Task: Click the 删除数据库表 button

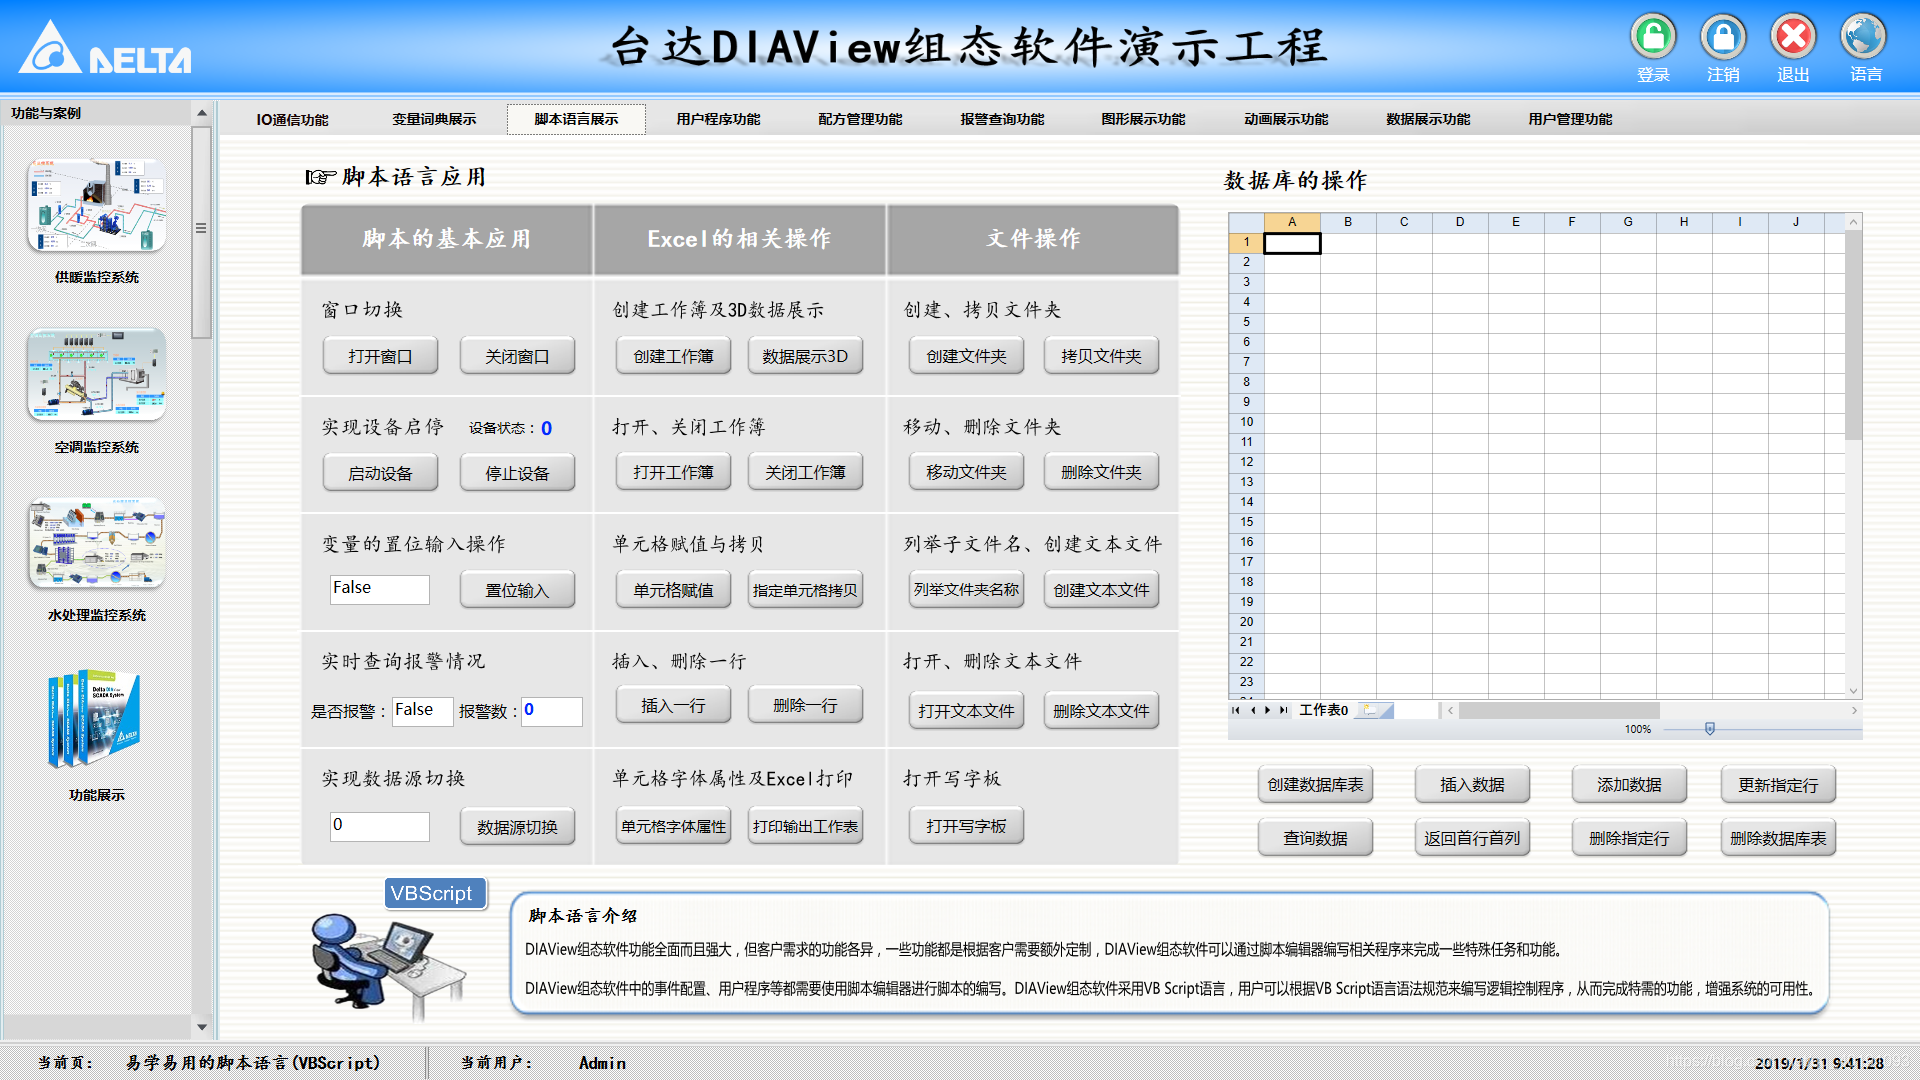Action: pos(1777,837)
